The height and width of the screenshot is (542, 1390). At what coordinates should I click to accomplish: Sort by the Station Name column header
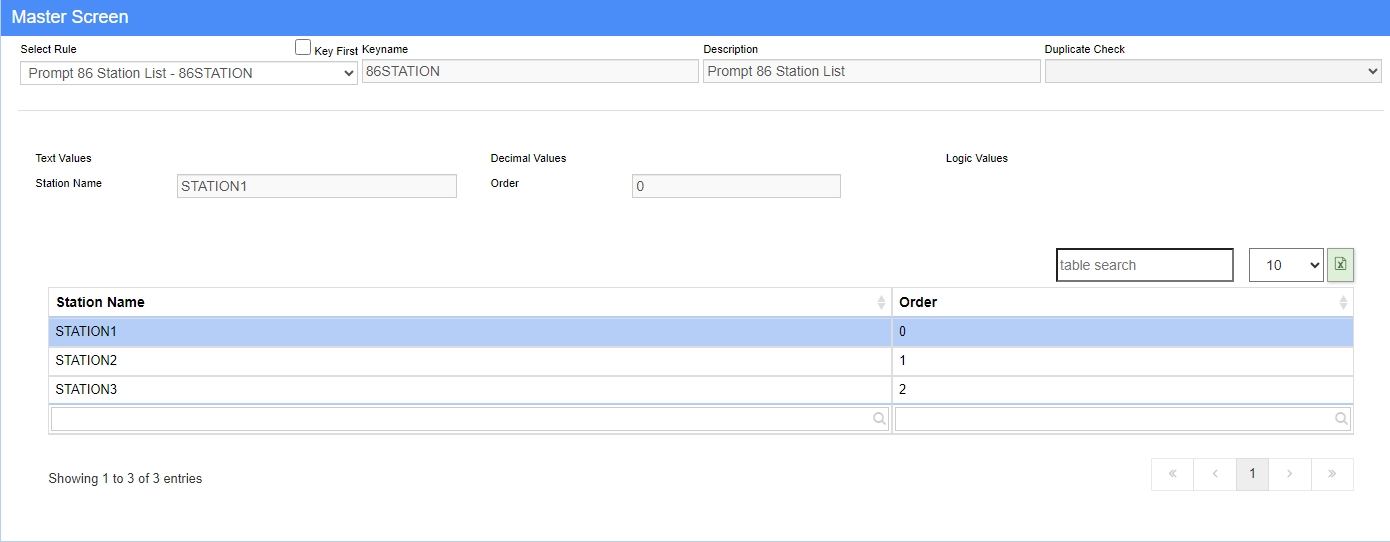pyautogui.click(x=470, y=302)
